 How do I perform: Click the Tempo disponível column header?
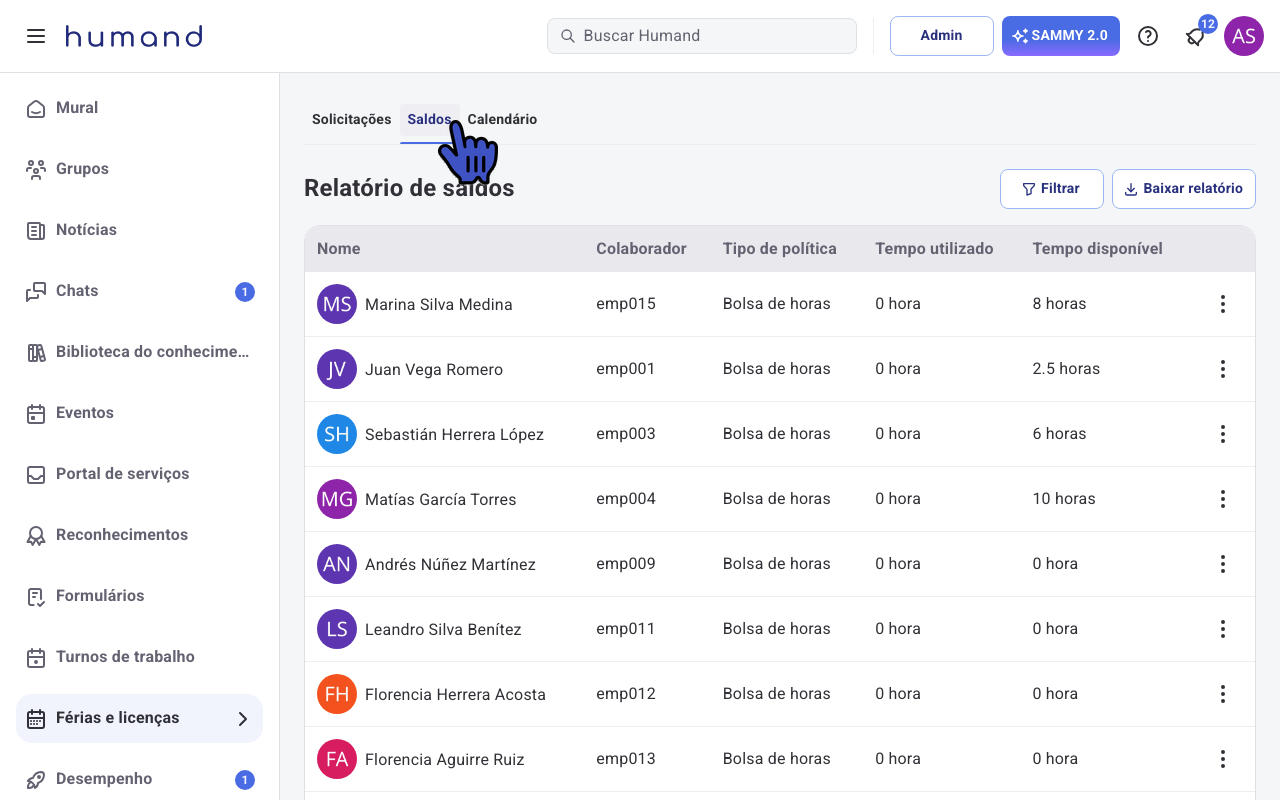[x=1097, y=249]
